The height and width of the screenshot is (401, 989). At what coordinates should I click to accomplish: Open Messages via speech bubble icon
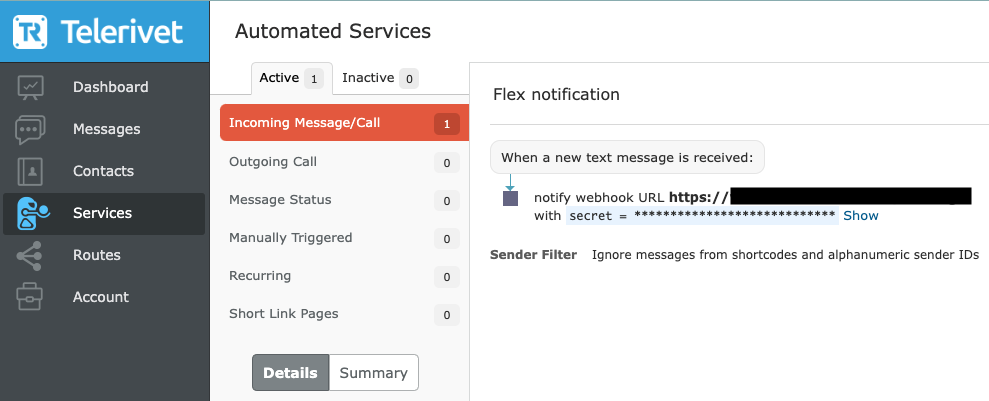(x=30, y=129)
